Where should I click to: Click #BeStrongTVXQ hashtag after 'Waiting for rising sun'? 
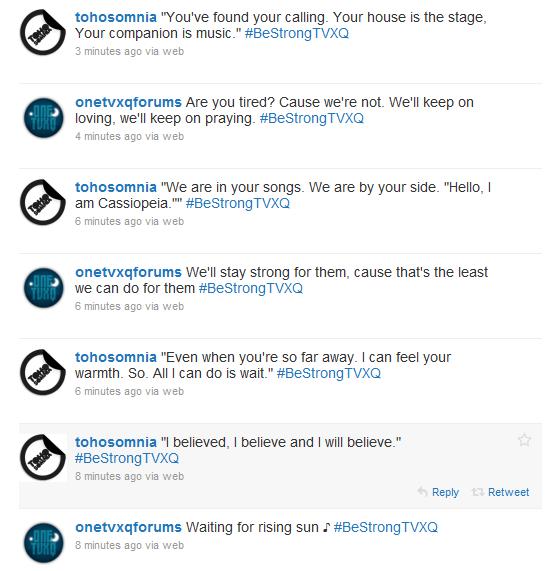[386, 527]
